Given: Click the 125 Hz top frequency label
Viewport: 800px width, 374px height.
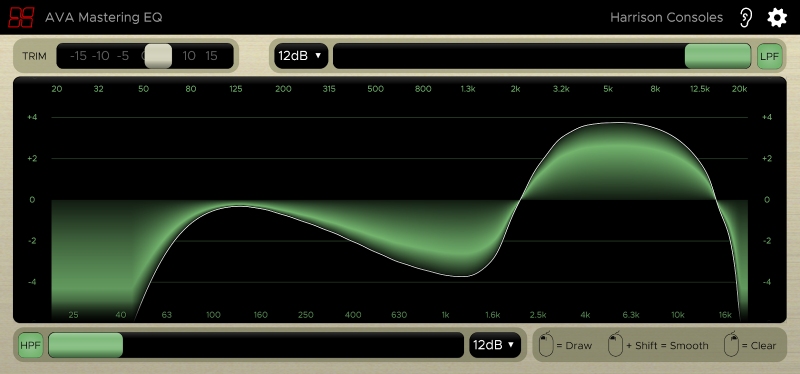Looking at the screenshot, I should pyautogui.click(x=235, y=89).
